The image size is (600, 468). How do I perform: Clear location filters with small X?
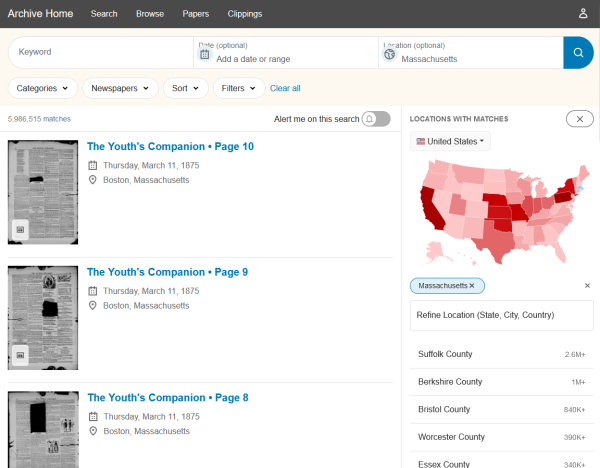pos(587,285)
